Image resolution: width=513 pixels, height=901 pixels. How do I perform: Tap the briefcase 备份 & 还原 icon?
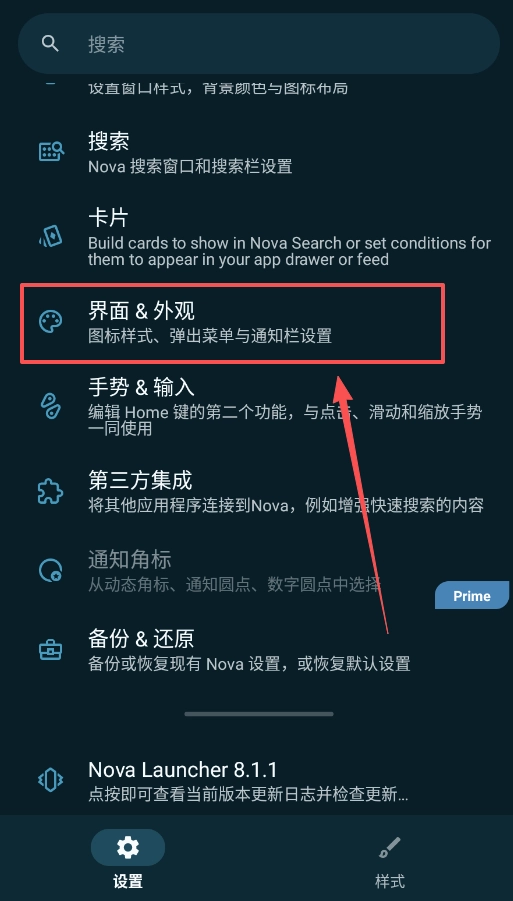(x=51, y=649)
